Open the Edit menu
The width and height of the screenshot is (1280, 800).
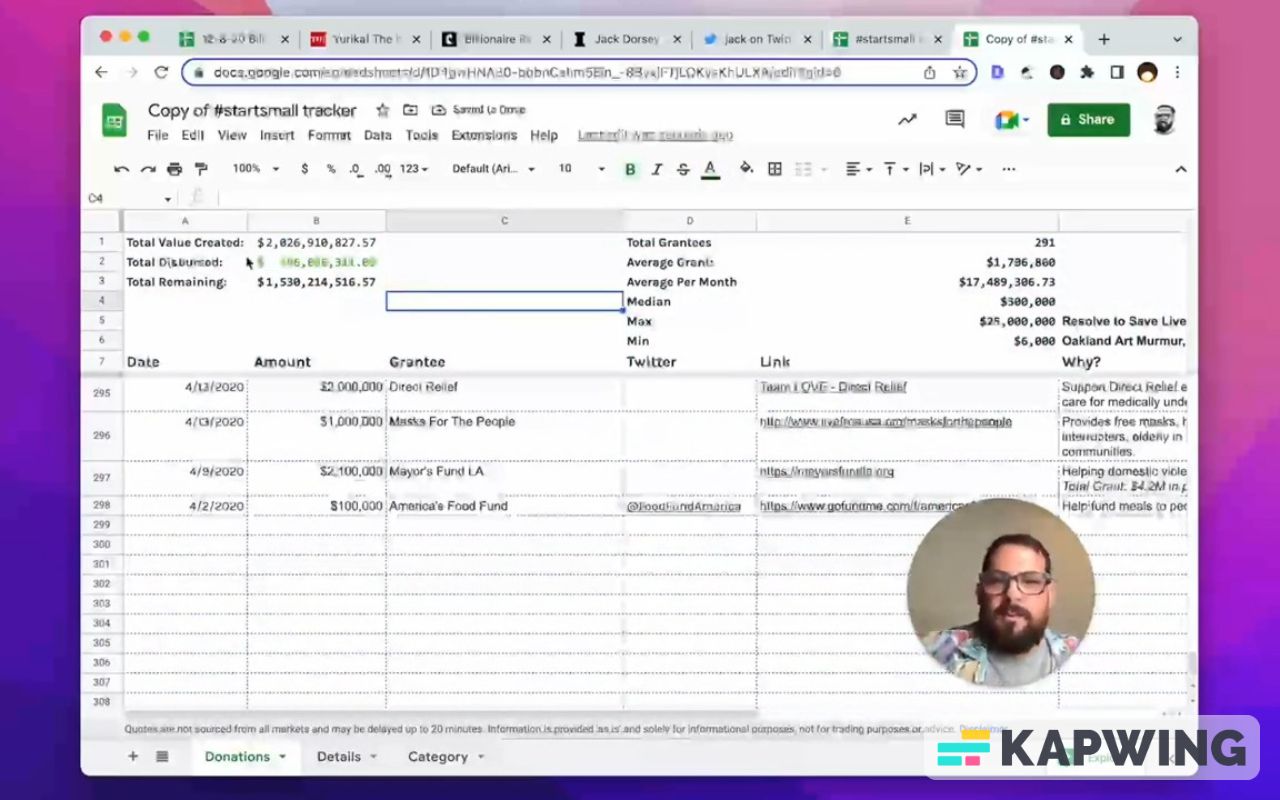click(193, 135)
